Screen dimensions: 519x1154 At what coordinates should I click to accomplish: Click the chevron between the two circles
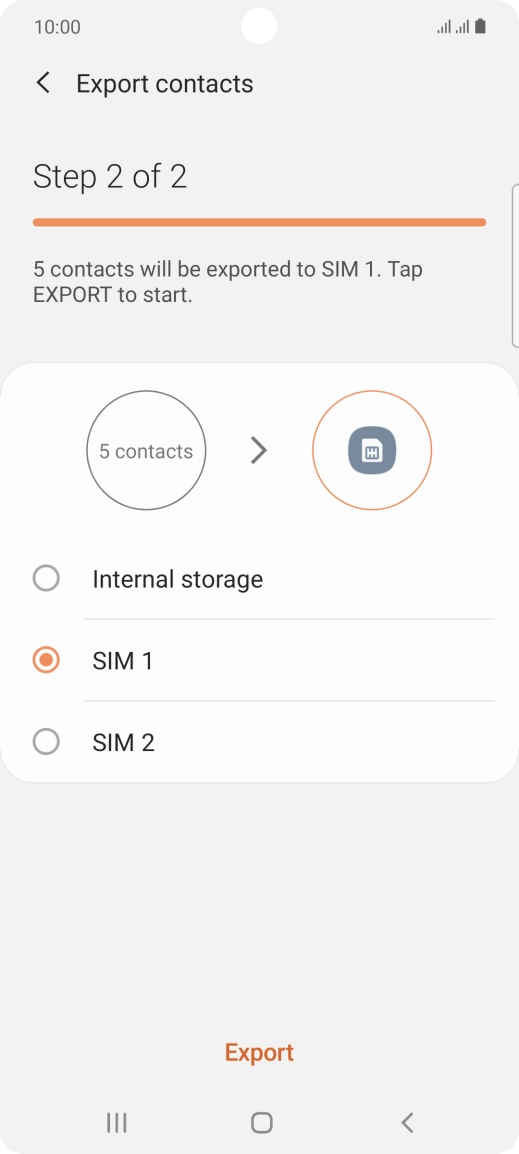pos(258,450)
